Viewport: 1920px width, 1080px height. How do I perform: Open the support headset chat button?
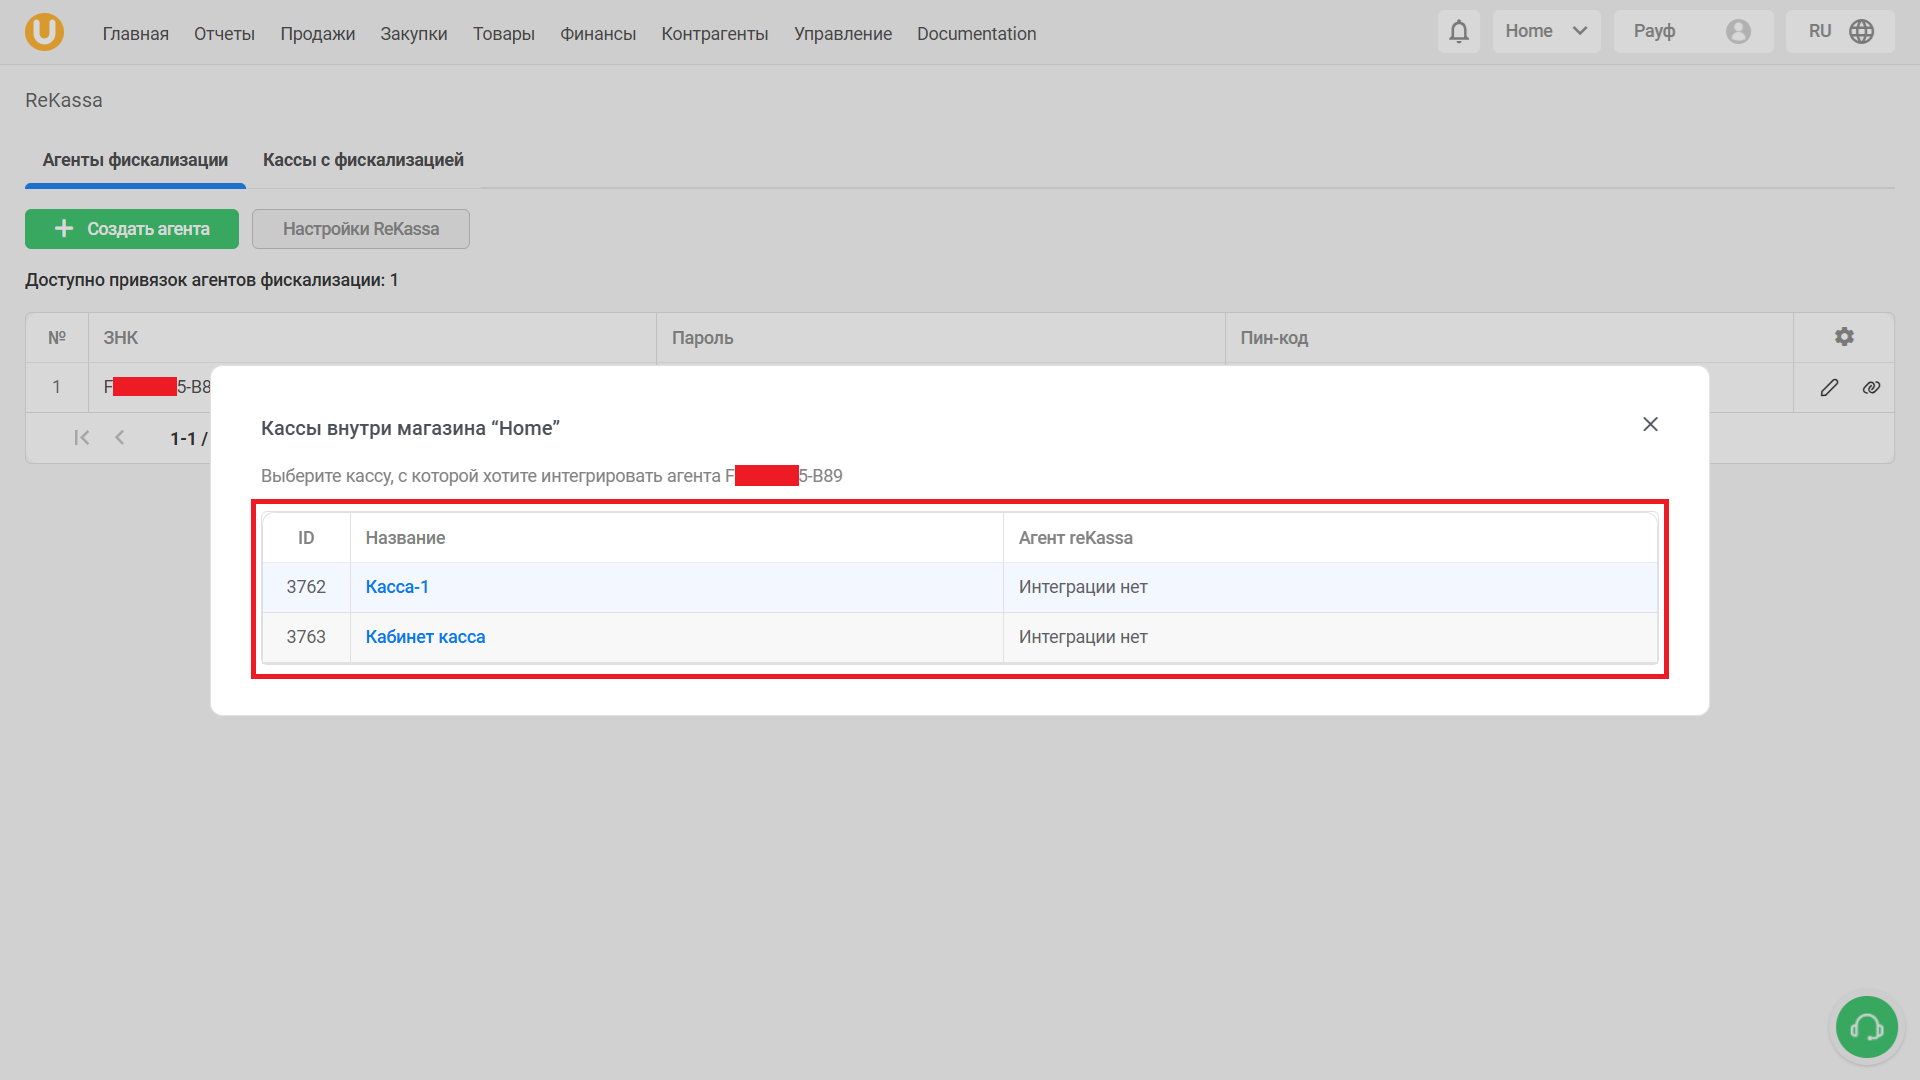1866,1027
